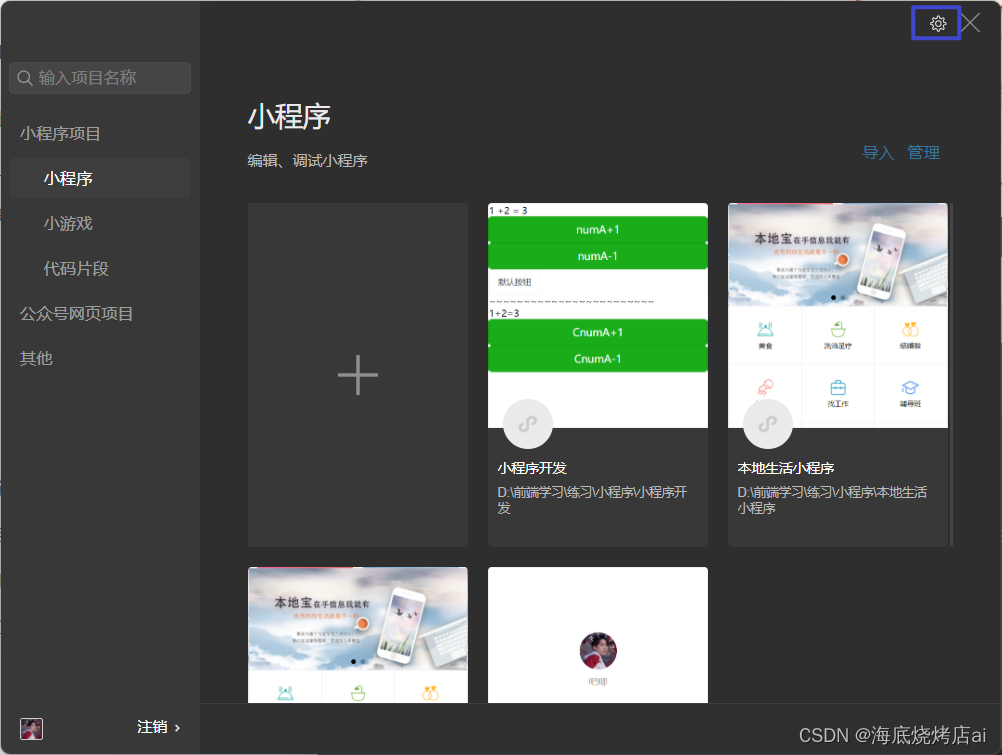The height and width of the screenshot is (755, 1002).
Task: Click the 找工作 briefcase icon in preview
Action: point(839,388)
